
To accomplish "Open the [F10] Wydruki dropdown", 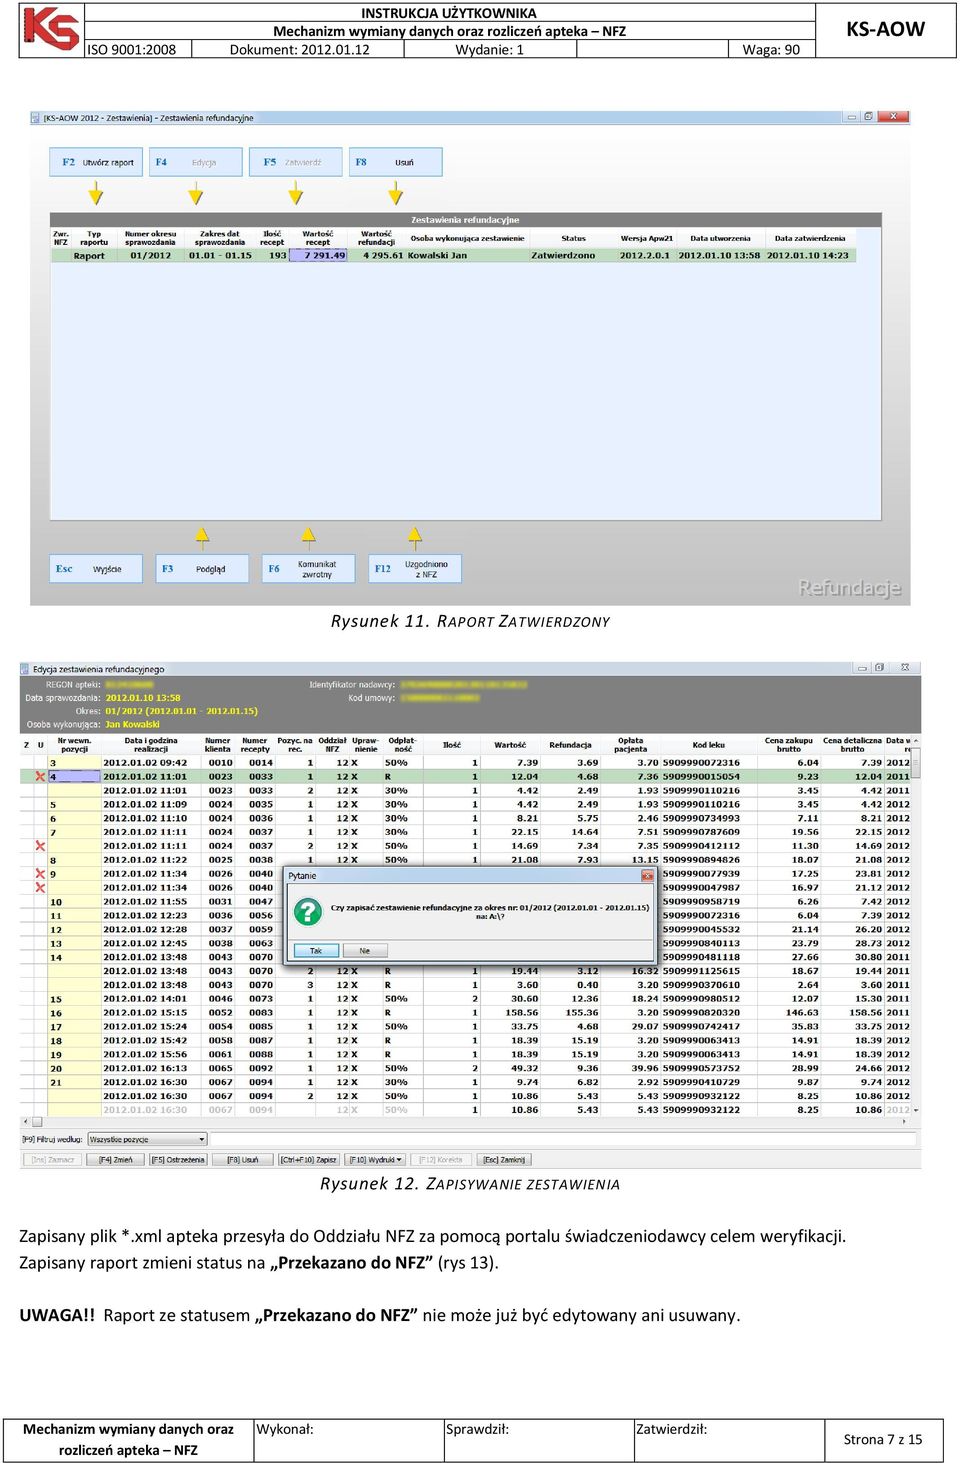I will [375, 1160].
